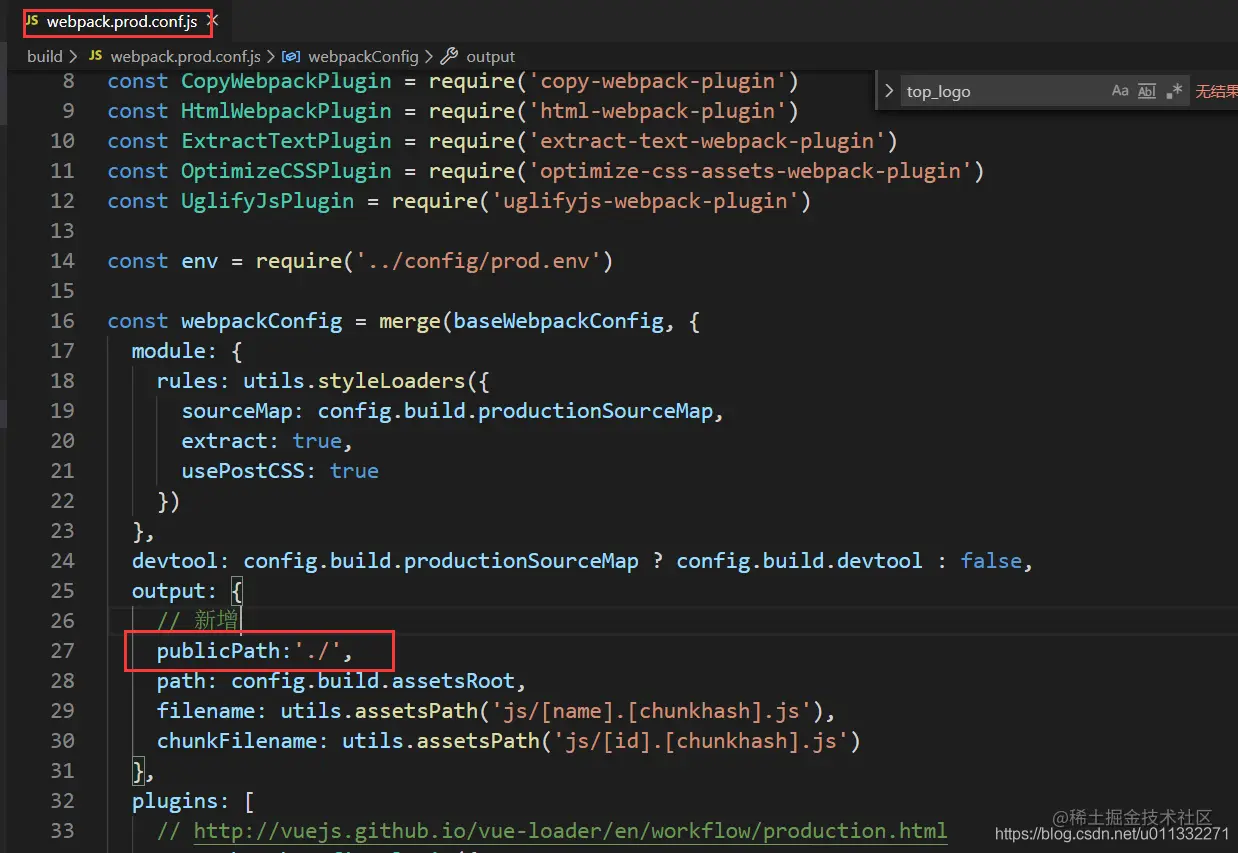1238x853 pixels.
Task: Toggle Use Regular Expression in find widget
Action: [1174, 91]
